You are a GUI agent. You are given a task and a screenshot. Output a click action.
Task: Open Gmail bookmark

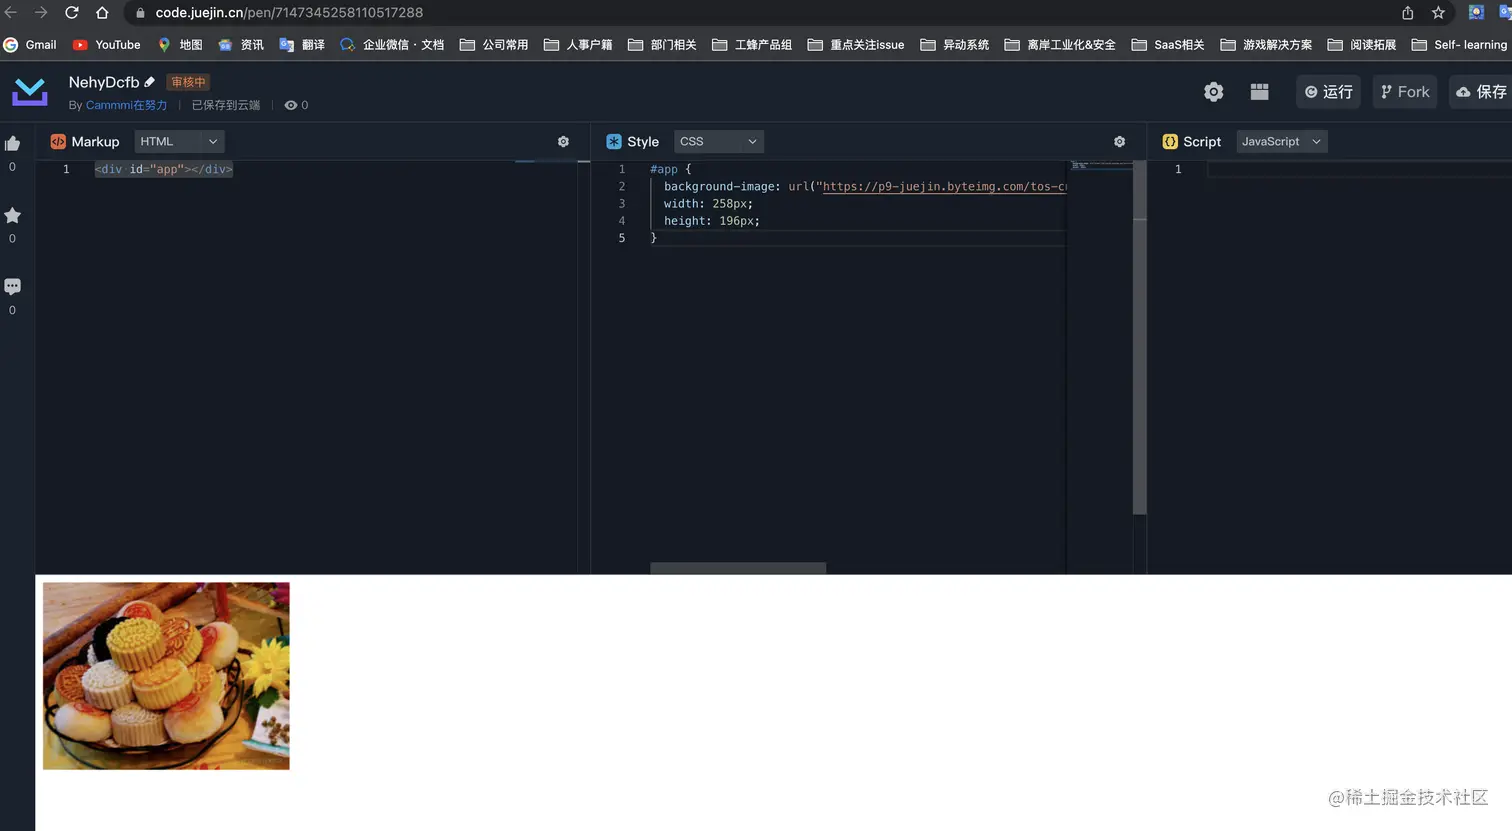click(x=30, y=45)
